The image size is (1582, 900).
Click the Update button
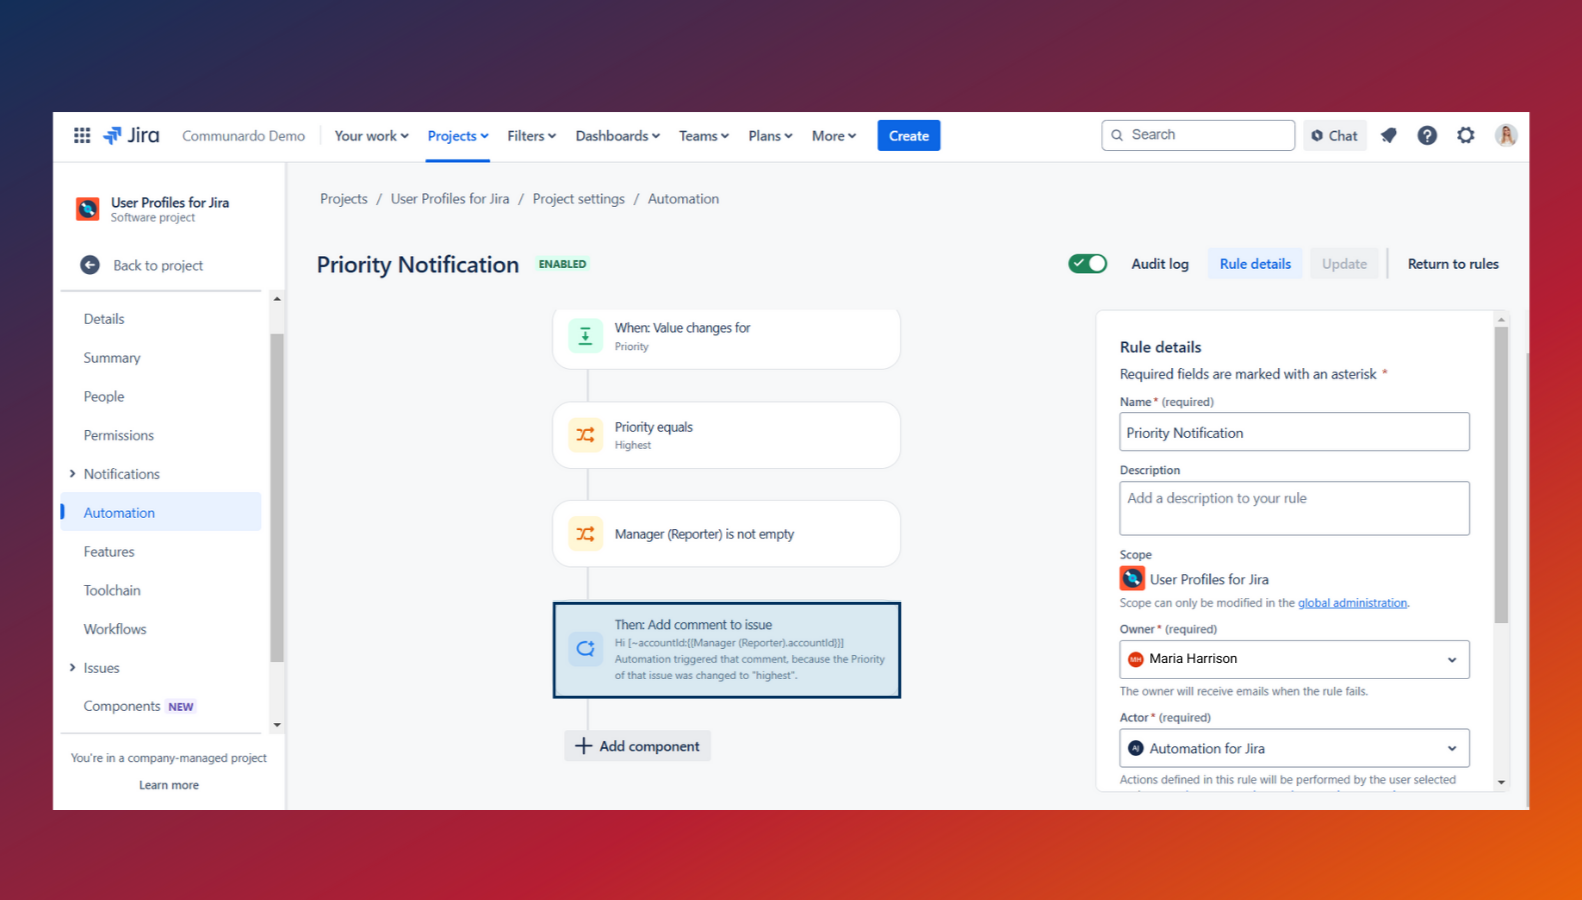tap(1344, 264)
